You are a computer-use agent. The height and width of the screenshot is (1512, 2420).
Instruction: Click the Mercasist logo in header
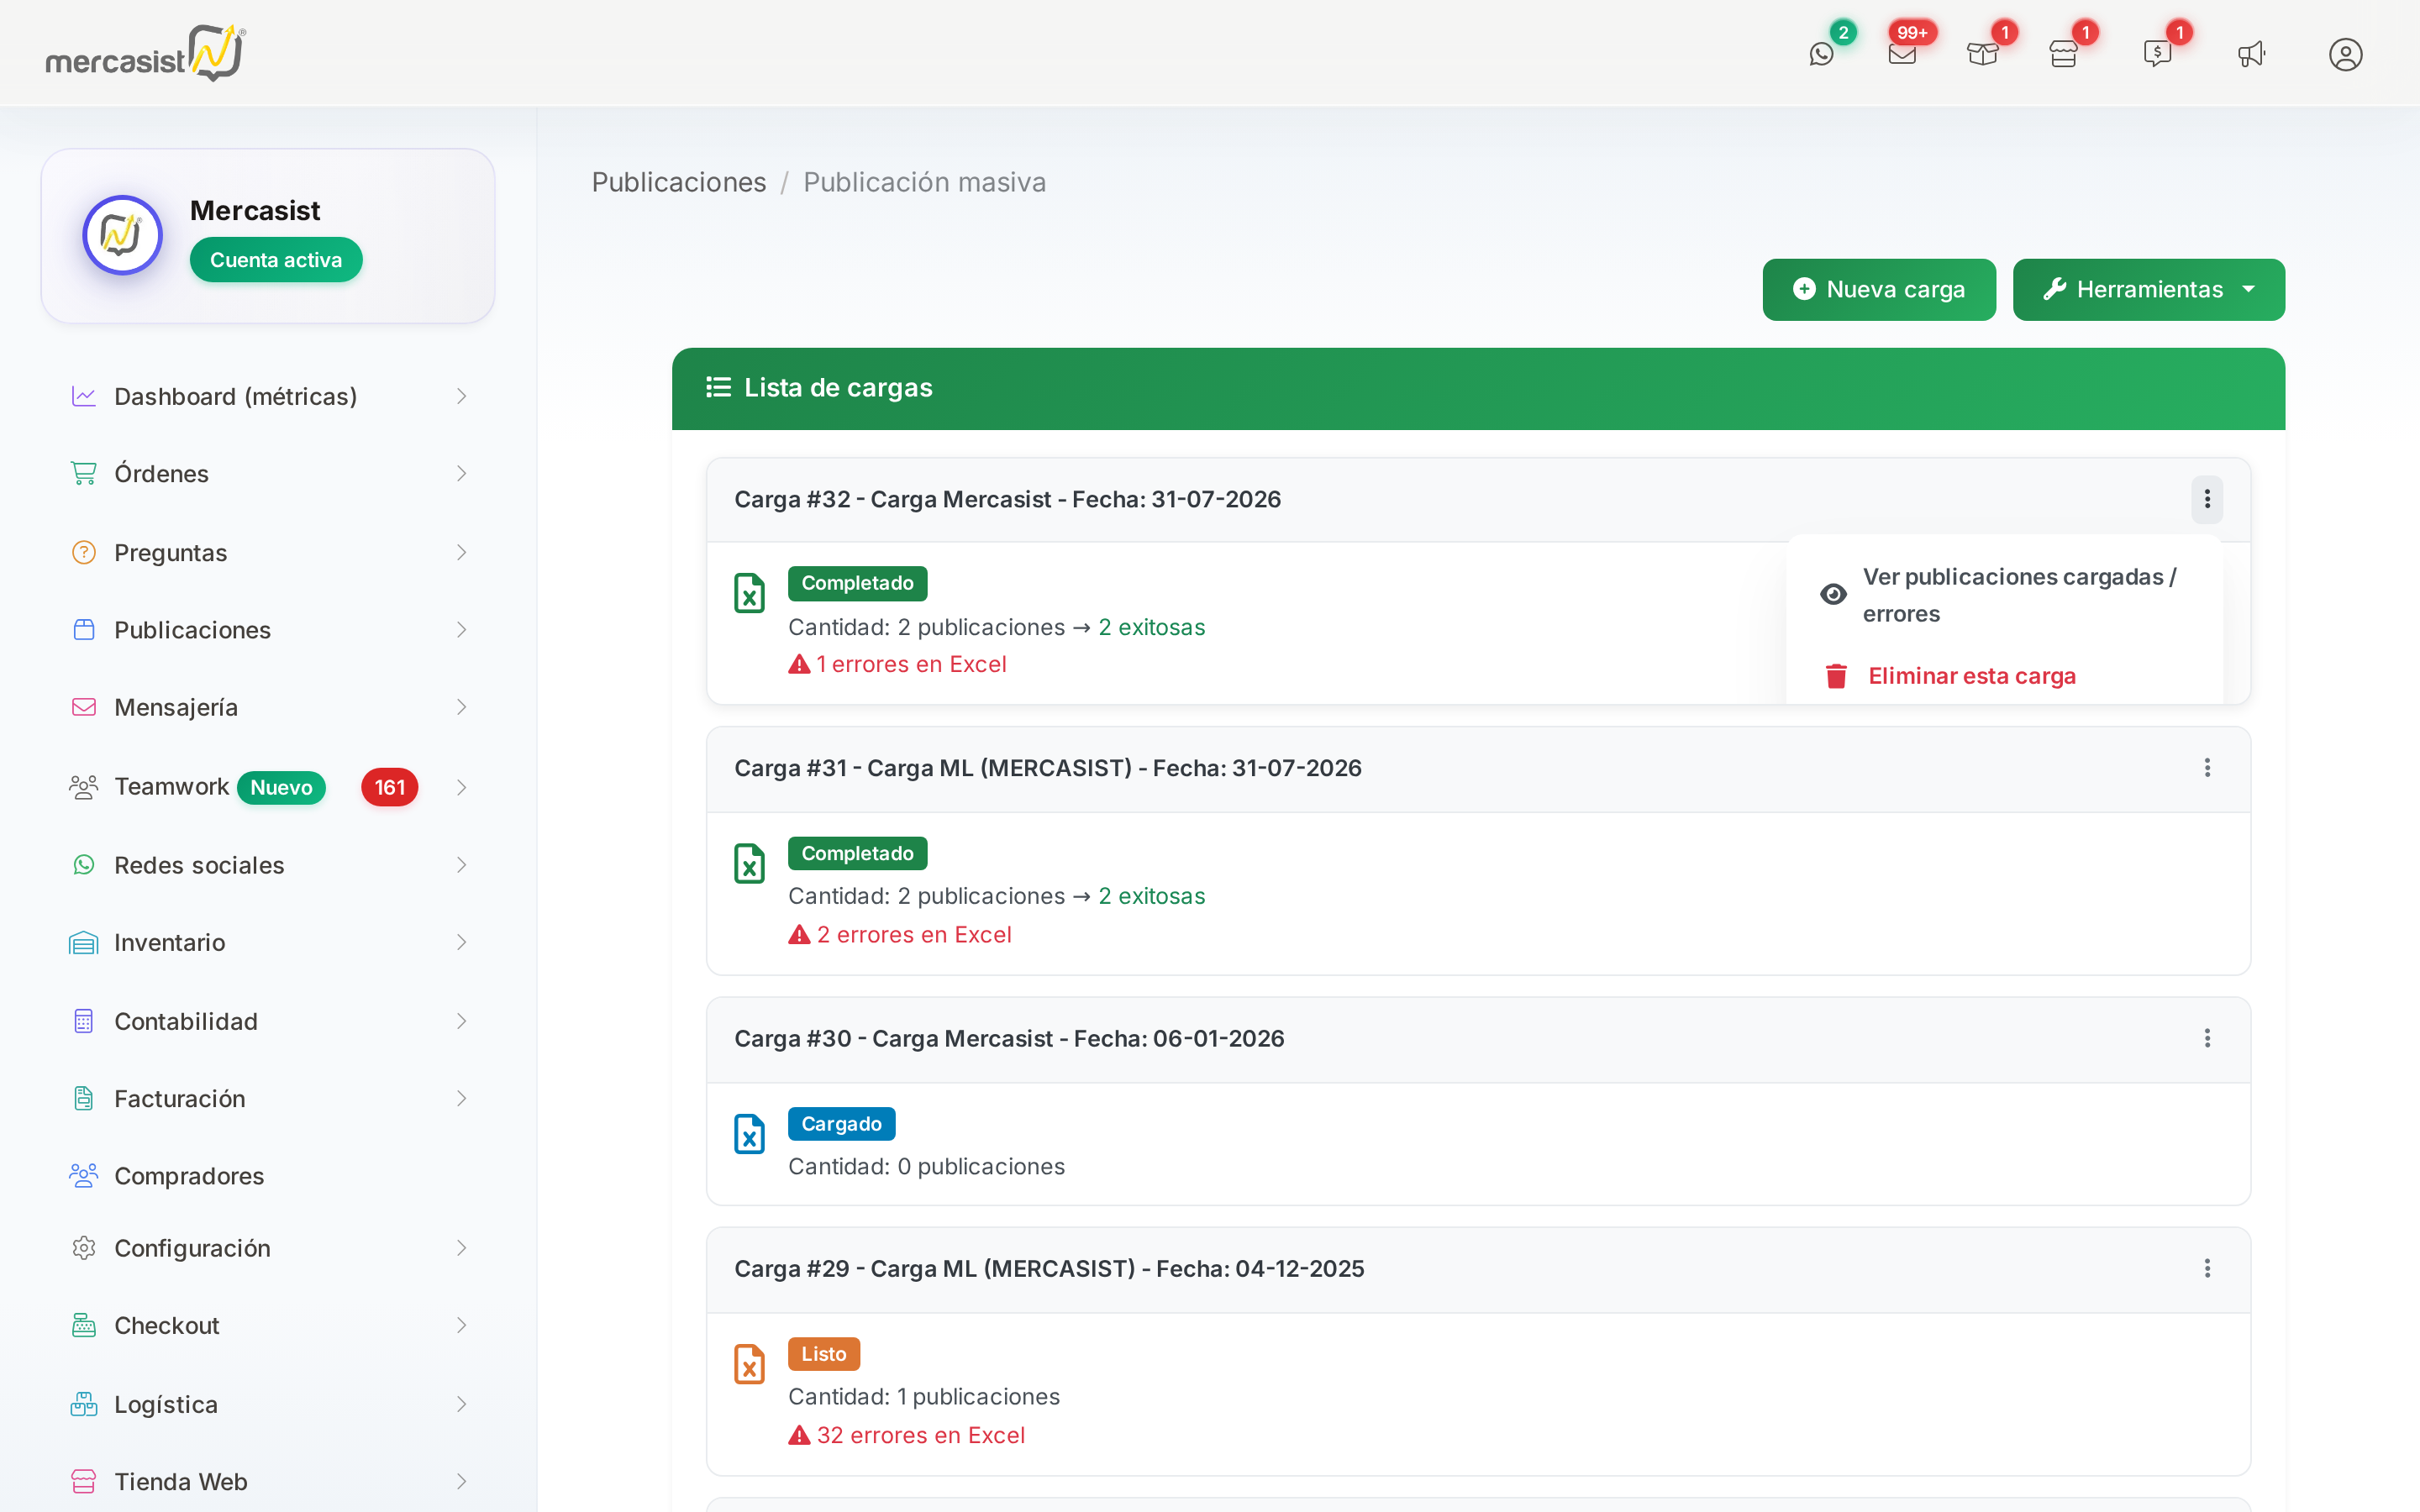click(x=146, y=53)
